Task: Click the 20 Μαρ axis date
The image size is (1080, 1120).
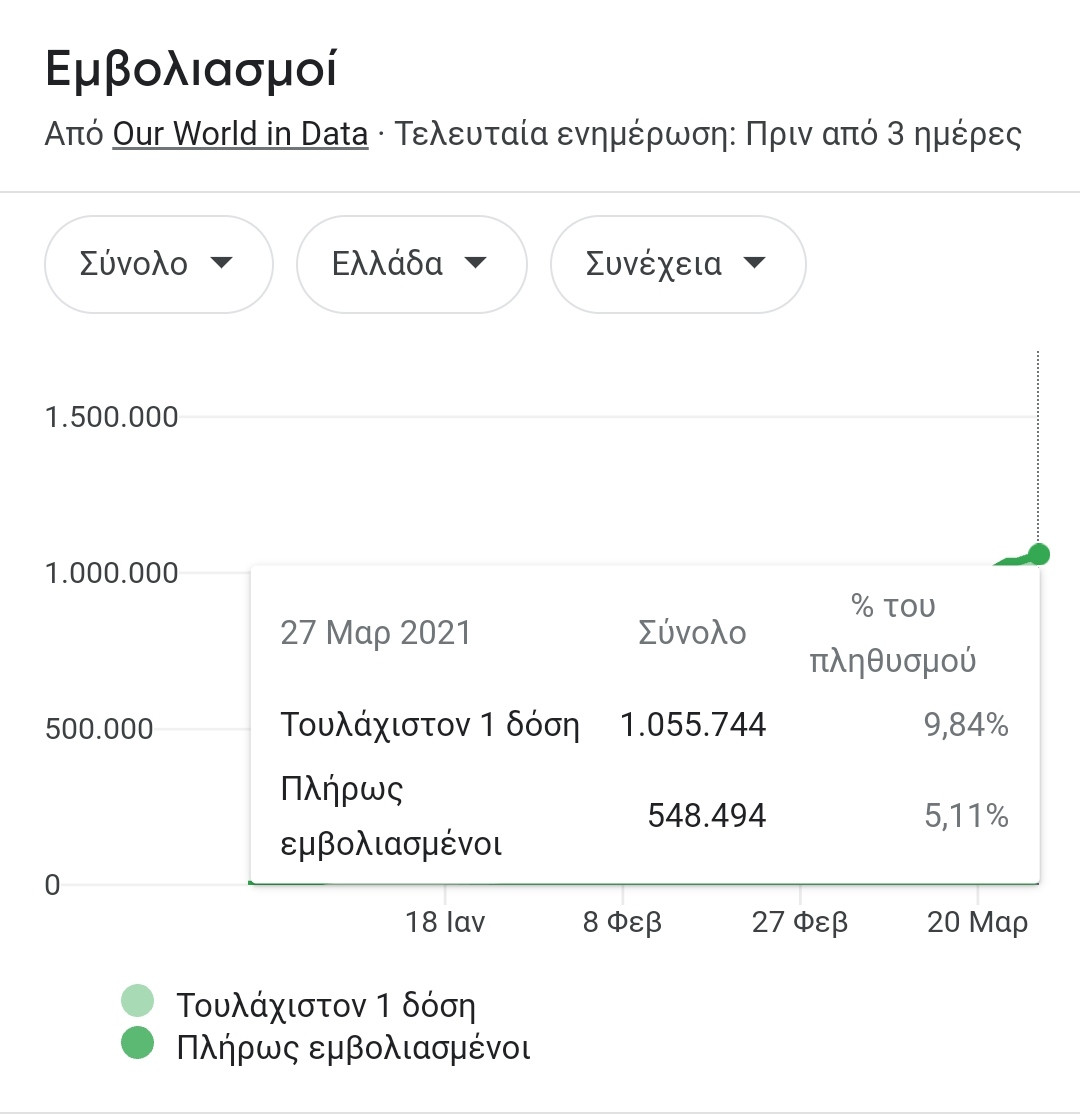Action: coord(977,921)
